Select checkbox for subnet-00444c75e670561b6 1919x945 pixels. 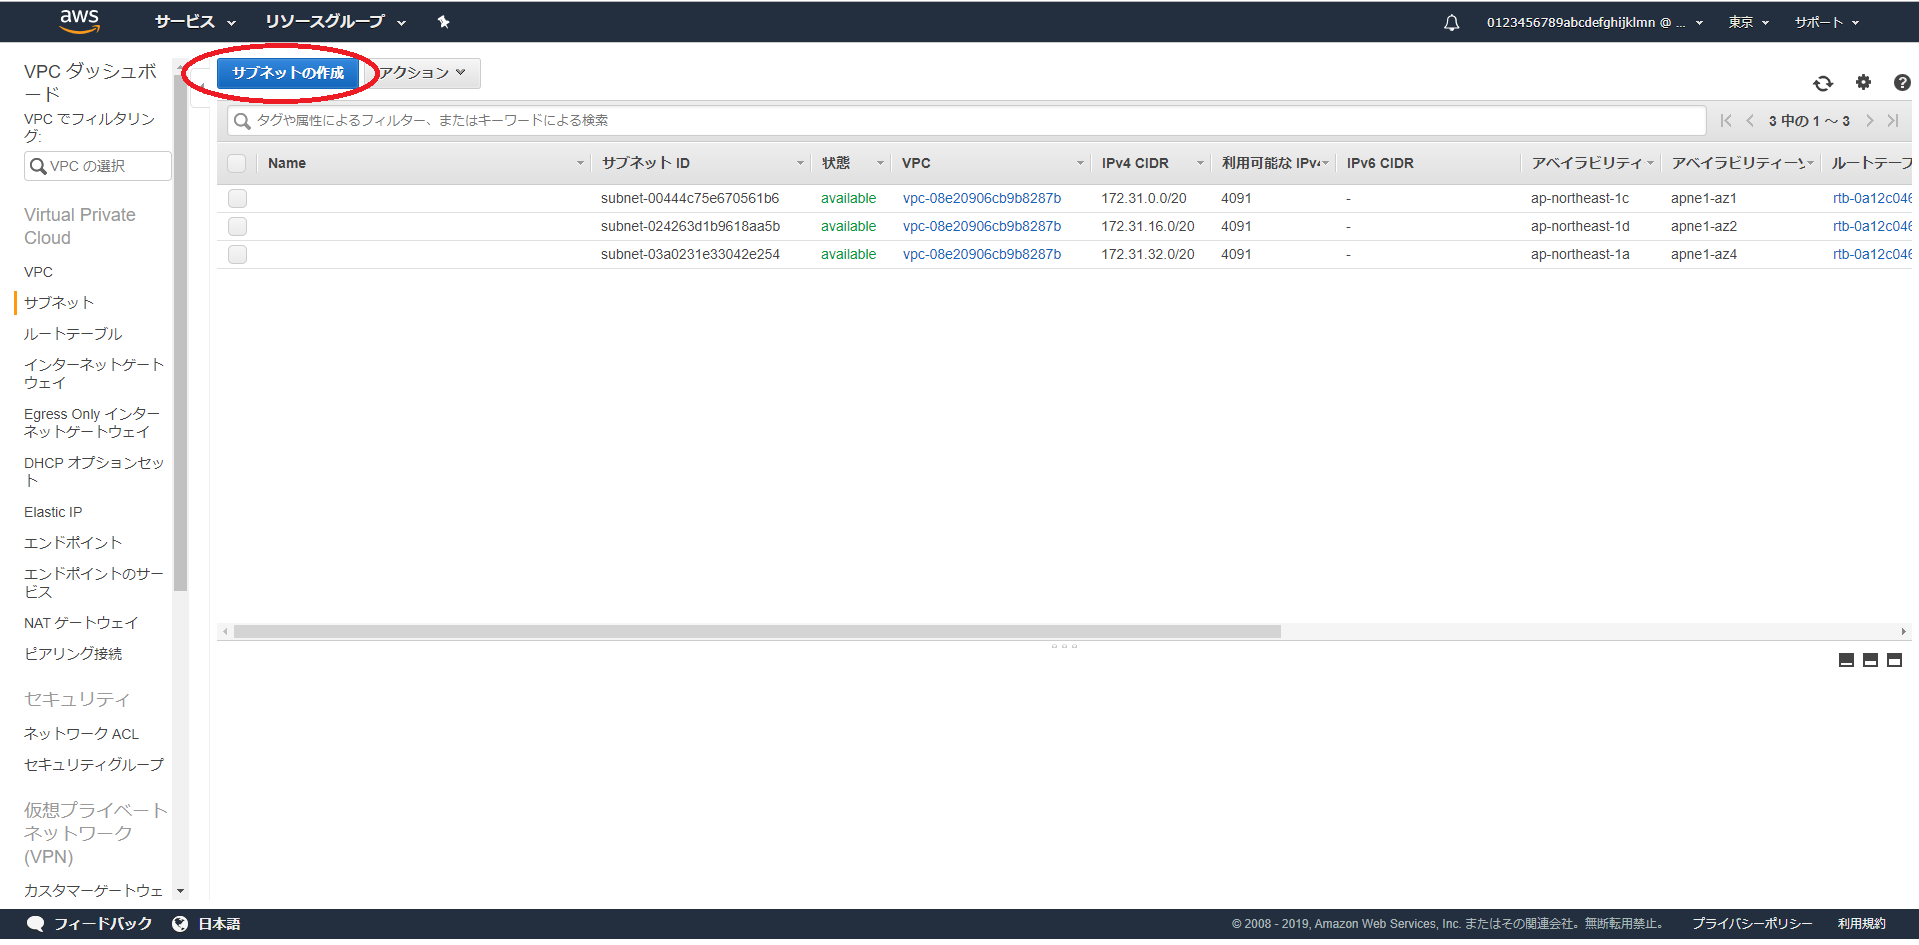click(x=237, y=198)
